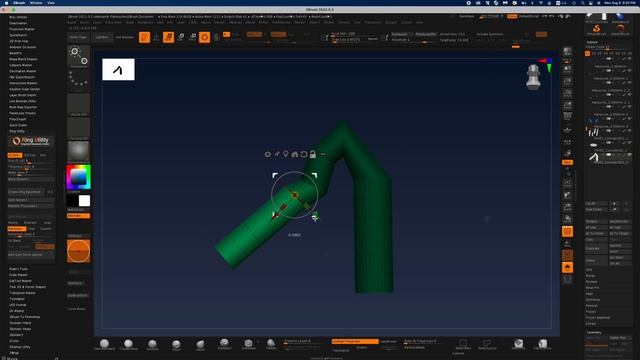The height and width of the screenshot is (360, 640).
Task: Open the material sphere selector
Action: click(78, 152)
